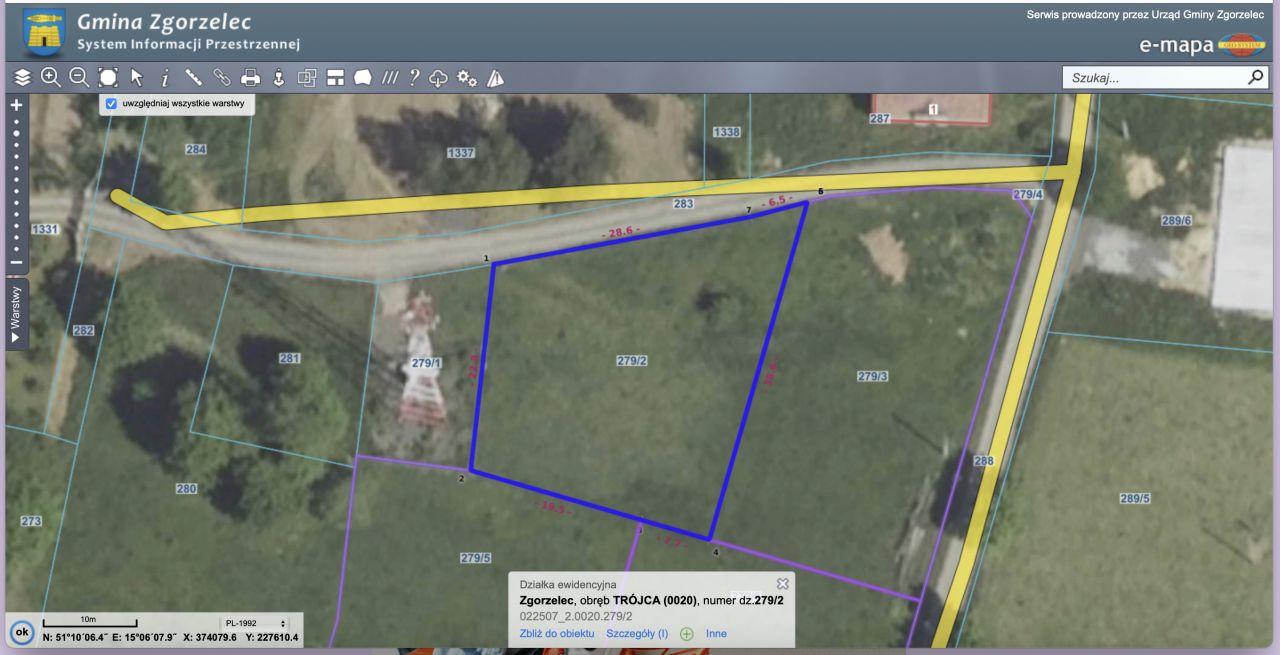Viewport: 1280px width, 655px height.
Task: Click the green plus icon in parcel popup
Action: pos(687,634)
